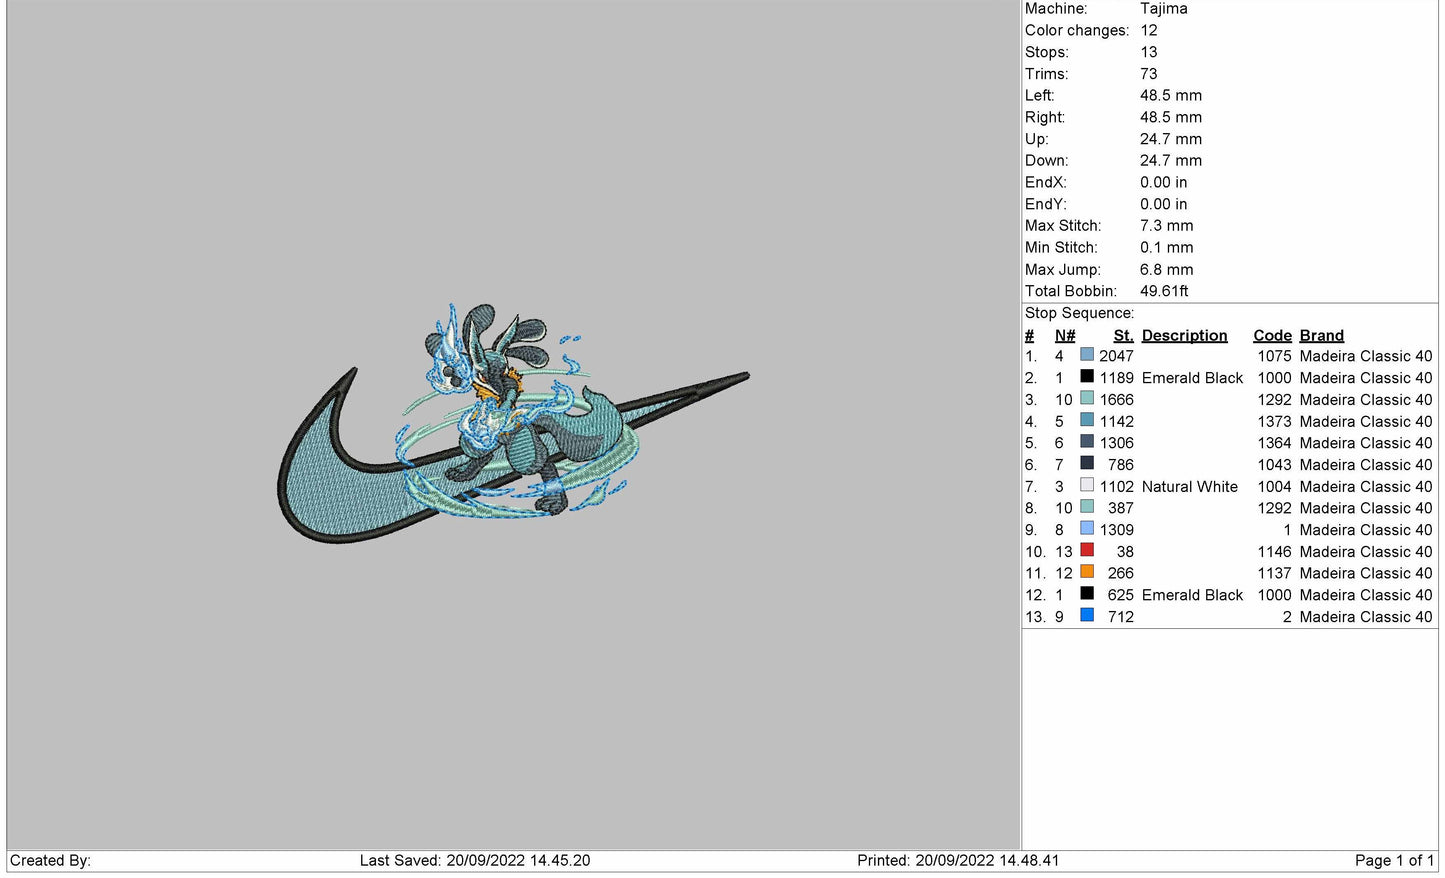Click the Natural White description text
The width and height of the screenshot is (1445, 878).
tap(1189, 487)
